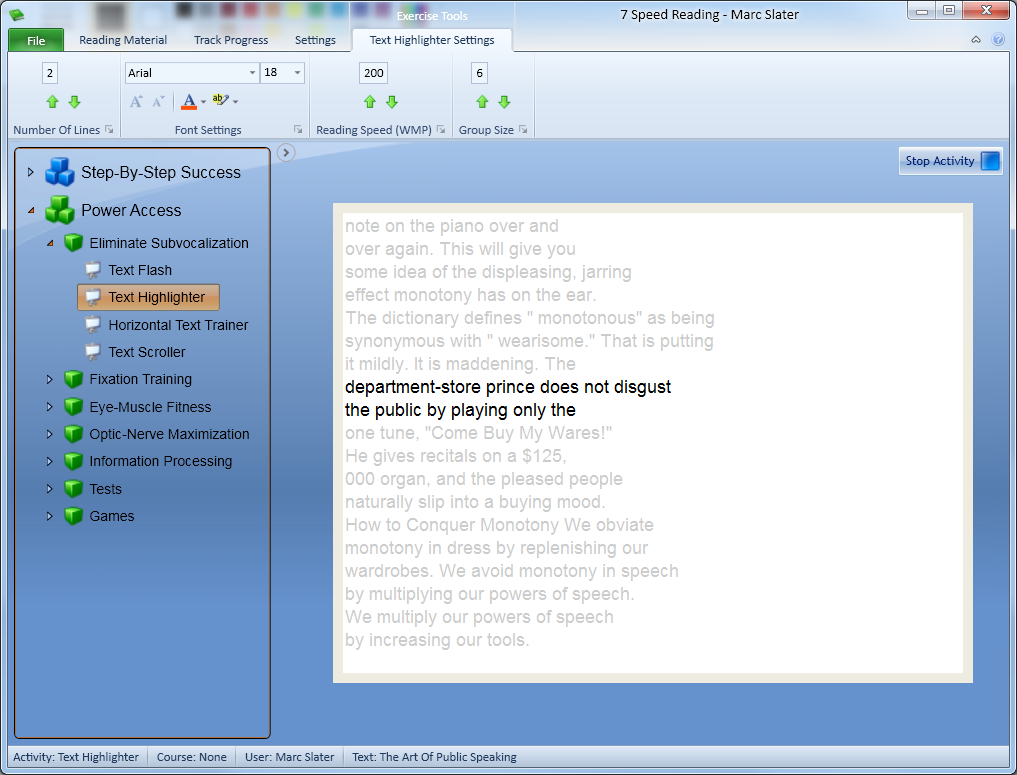1017x775 pixels.
Task: Open the Track Progress tab
Action: point(231,40)
